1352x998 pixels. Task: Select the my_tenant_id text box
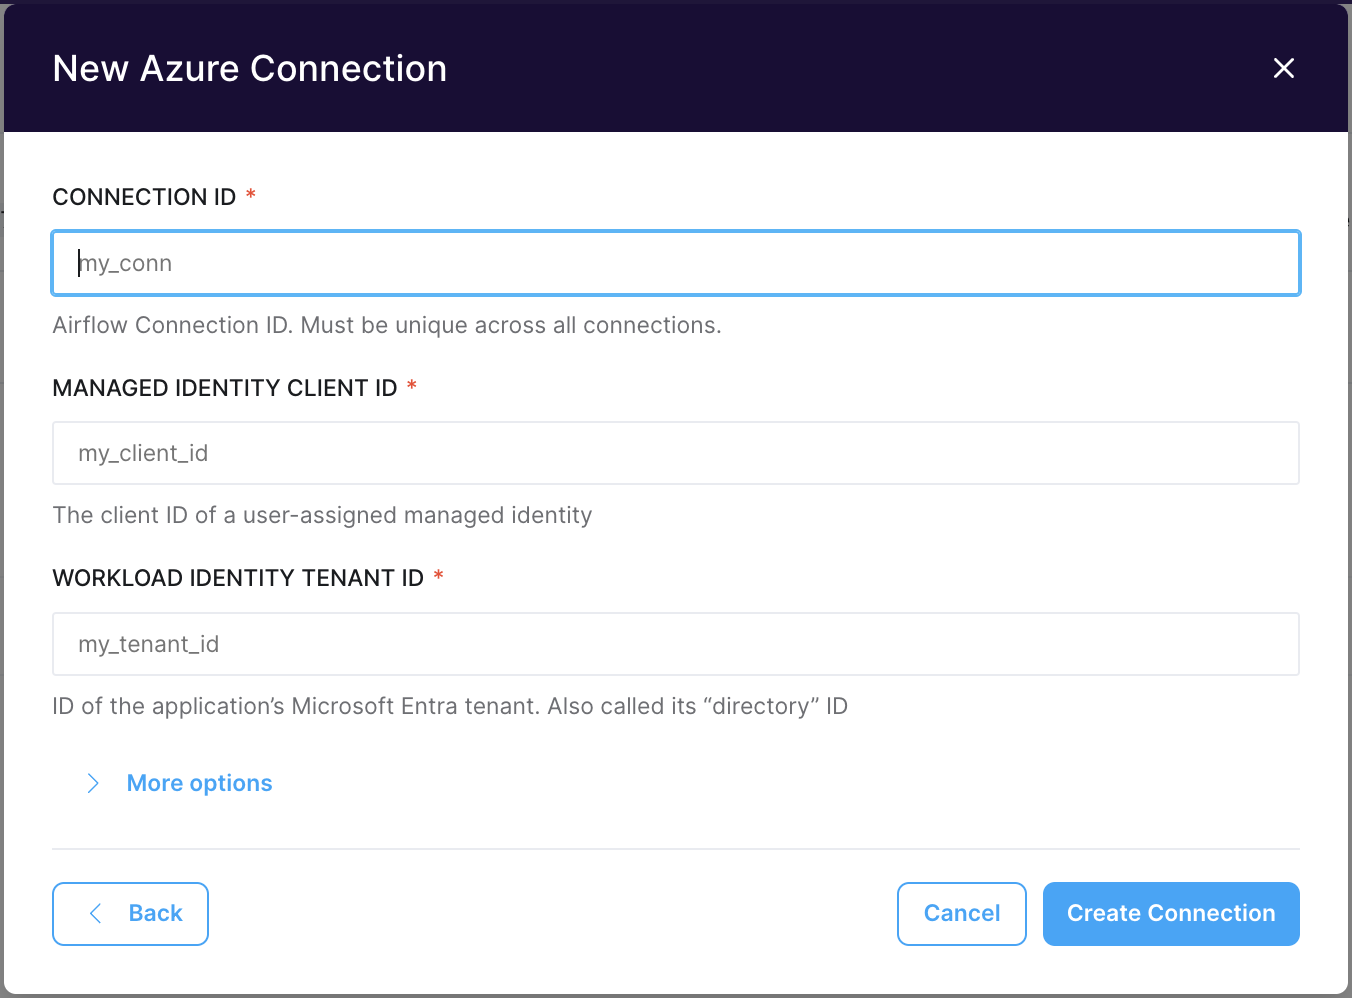pyautogui.click(x=675, y=644)
